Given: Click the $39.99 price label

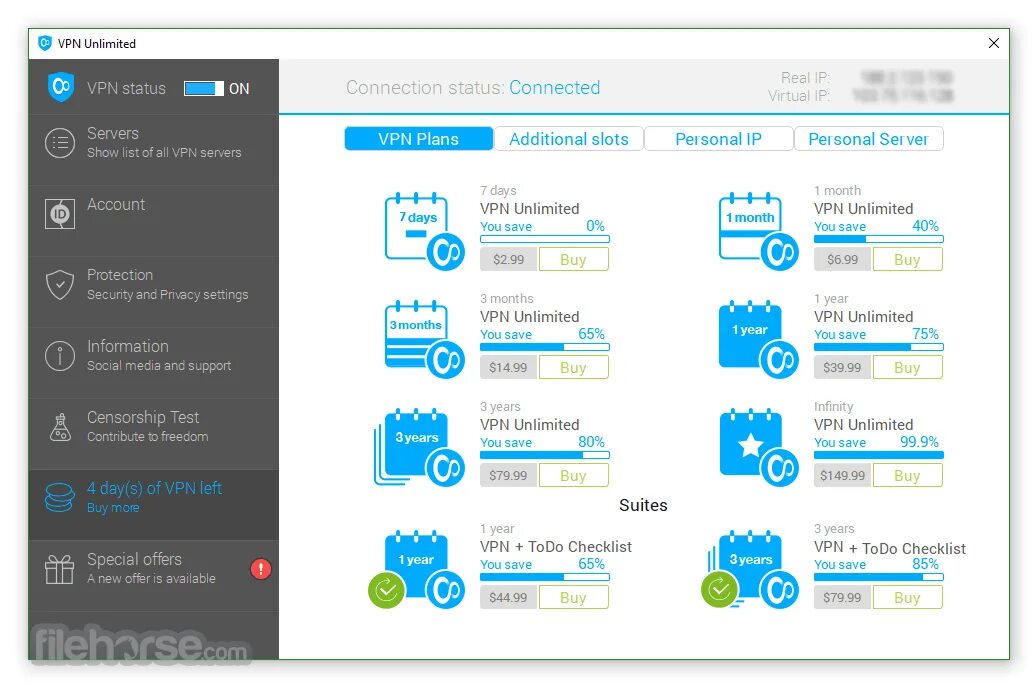Looking at the screenshot, I should coord(842,367).
